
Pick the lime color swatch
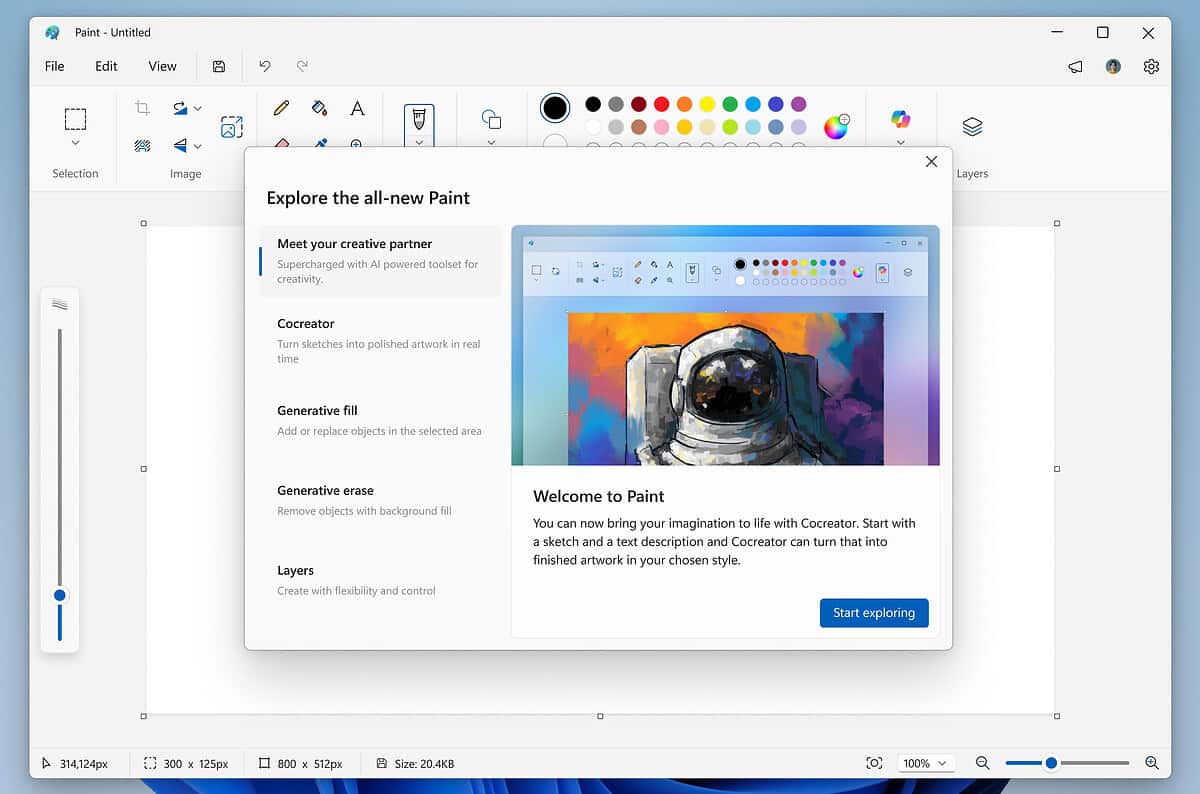730,127
